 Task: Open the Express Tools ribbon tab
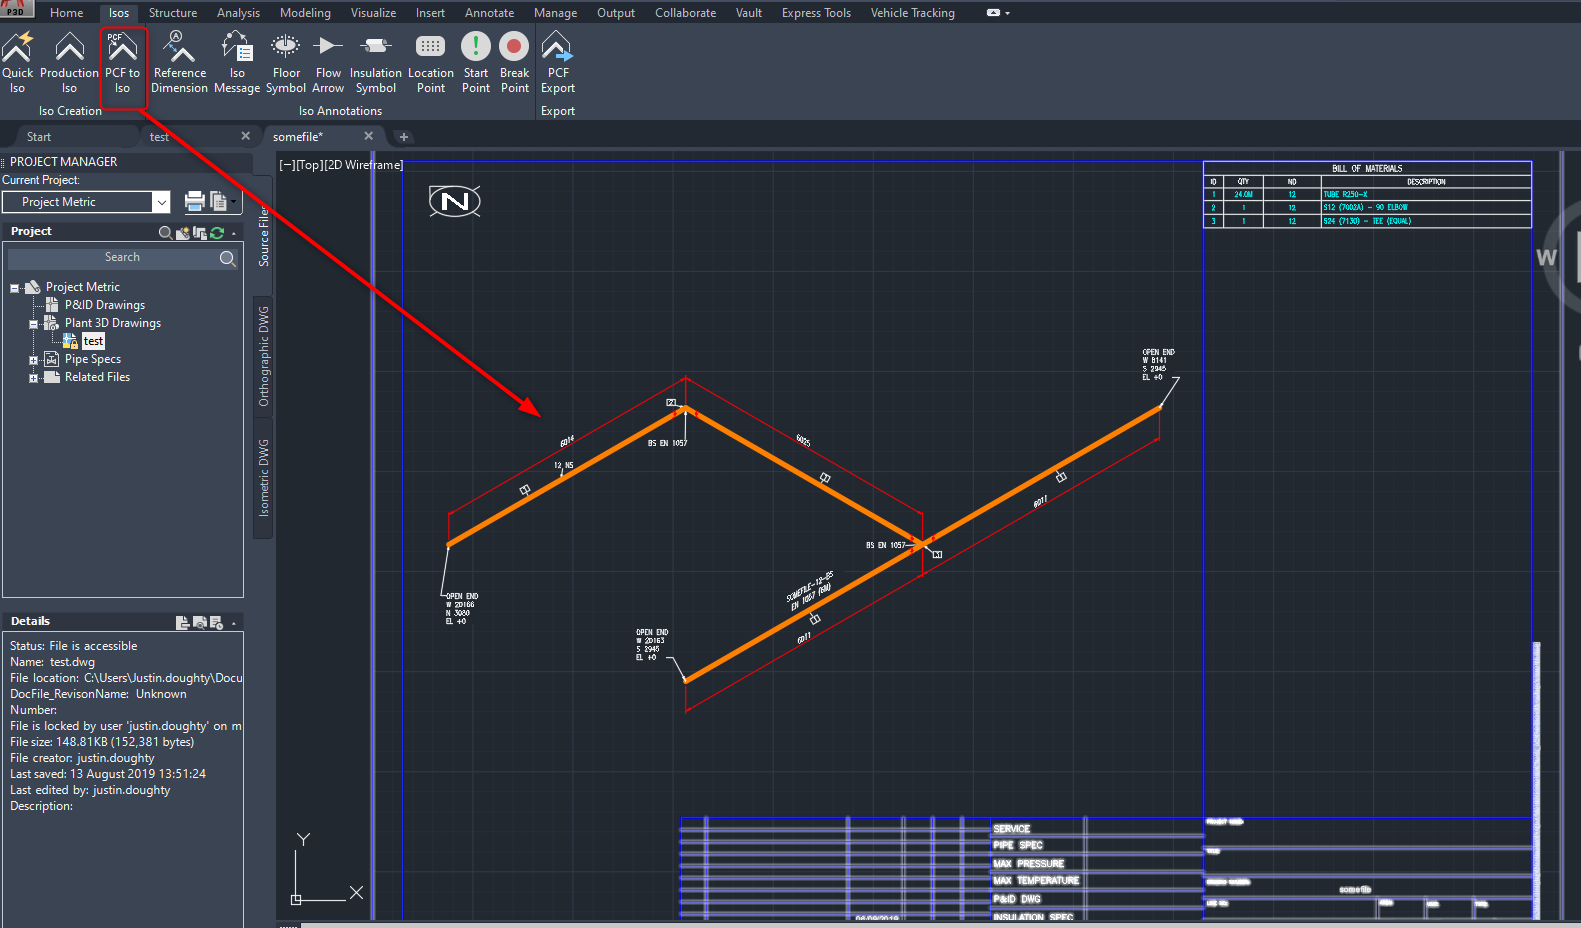816,13
